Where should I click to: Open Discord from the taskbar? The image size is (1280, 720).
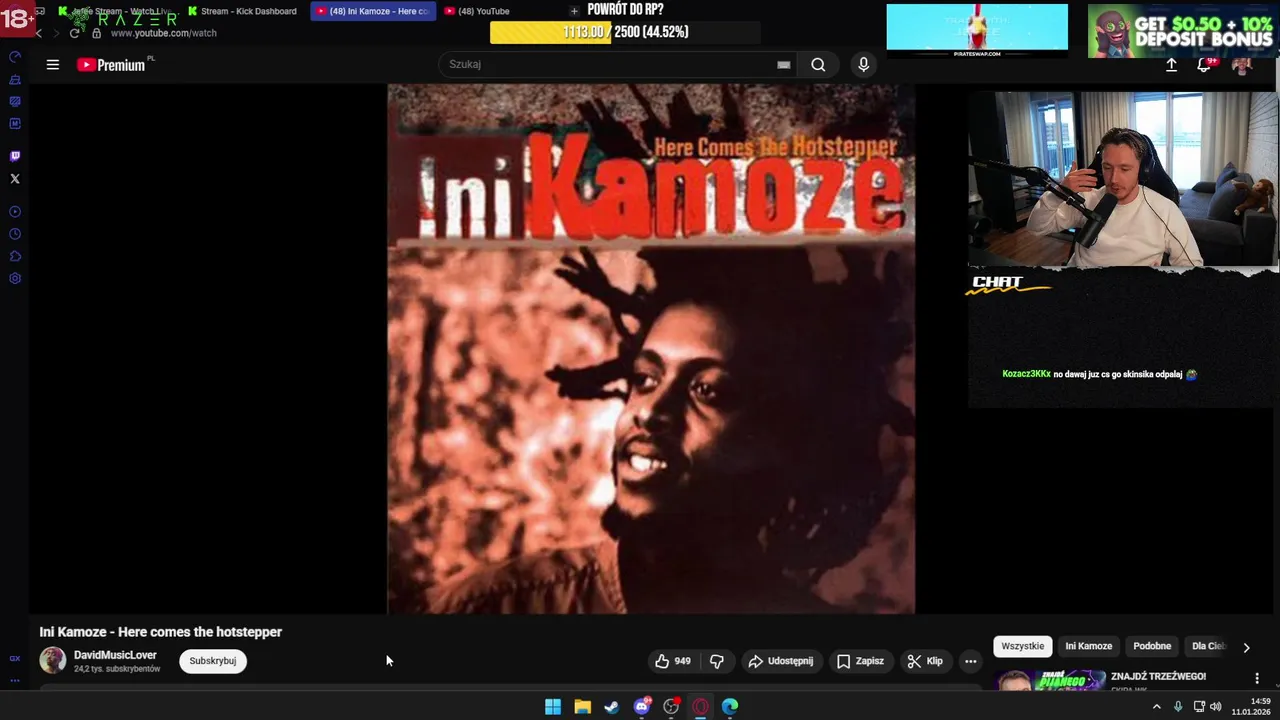coord(642,707)
